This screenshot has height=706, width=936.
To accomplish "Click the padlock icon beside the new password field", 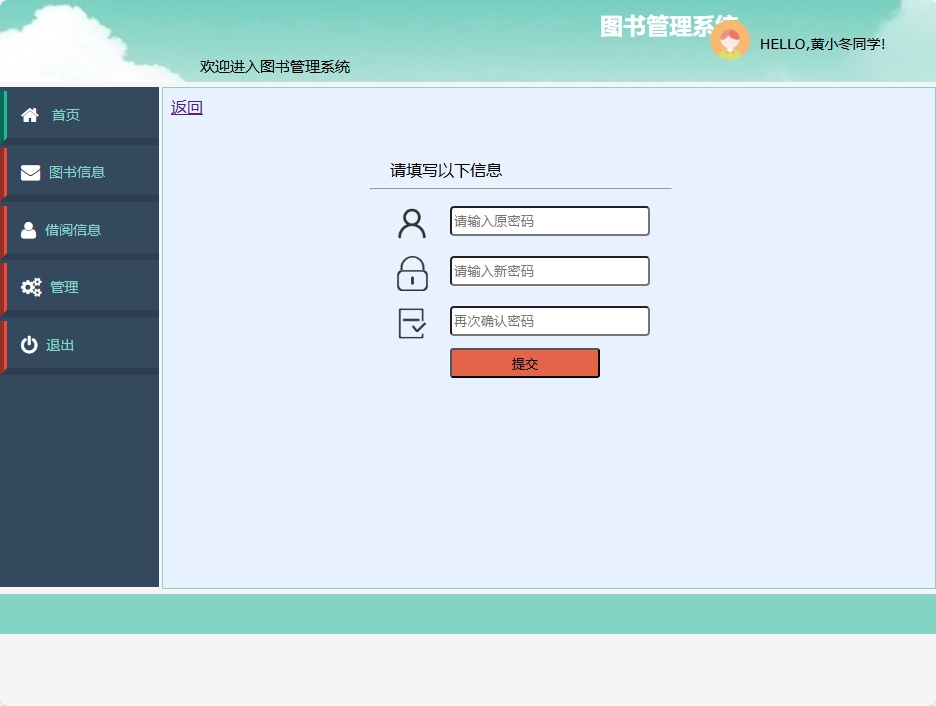I will (411, 271).
